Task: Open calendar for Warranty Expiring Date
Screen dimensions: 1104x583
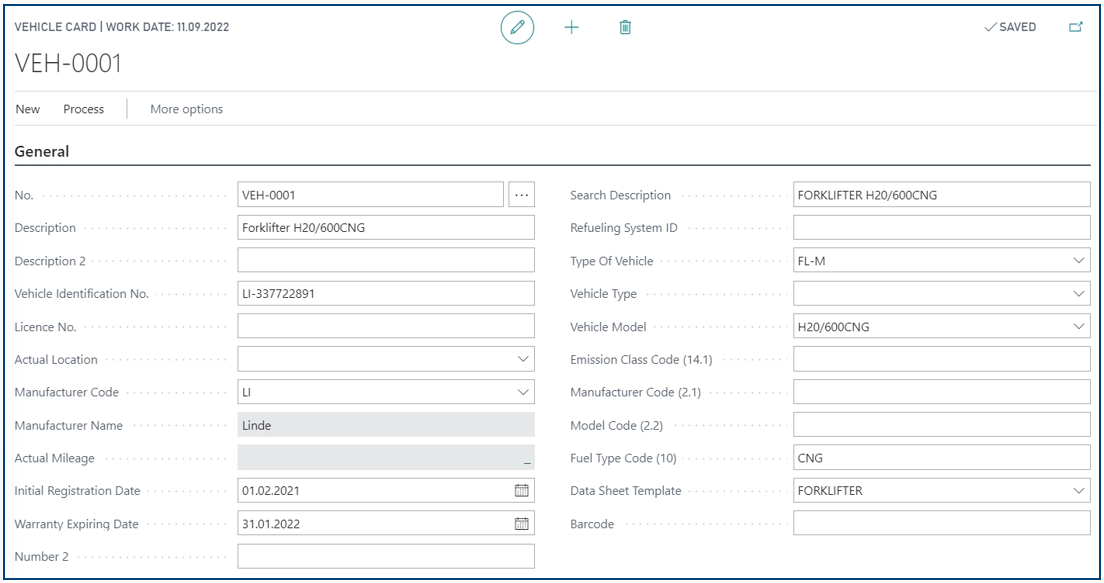Action: pos(522,524)
